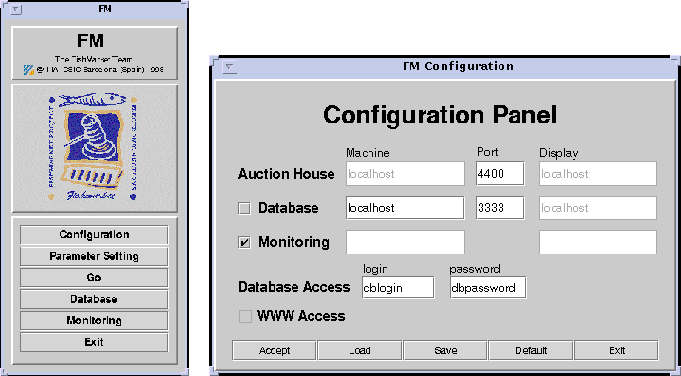681x376 pixels.
Task: Click the Load button
Action: (360, 350)
